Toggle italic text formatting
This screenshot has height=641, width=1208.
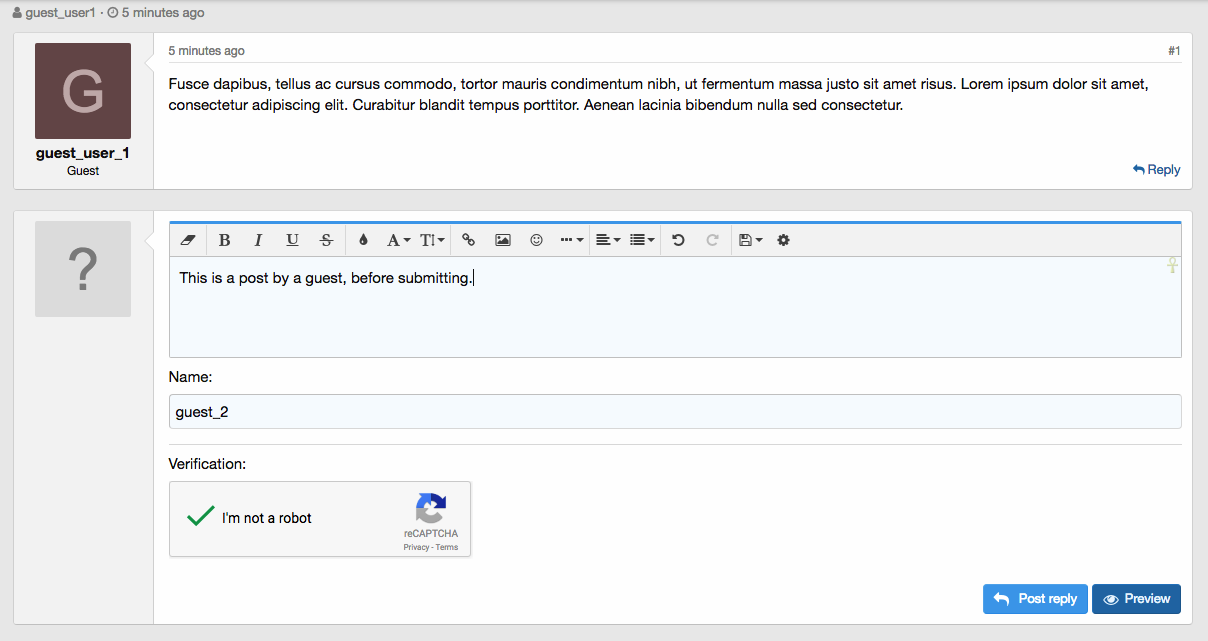click(x=258, y=240)
